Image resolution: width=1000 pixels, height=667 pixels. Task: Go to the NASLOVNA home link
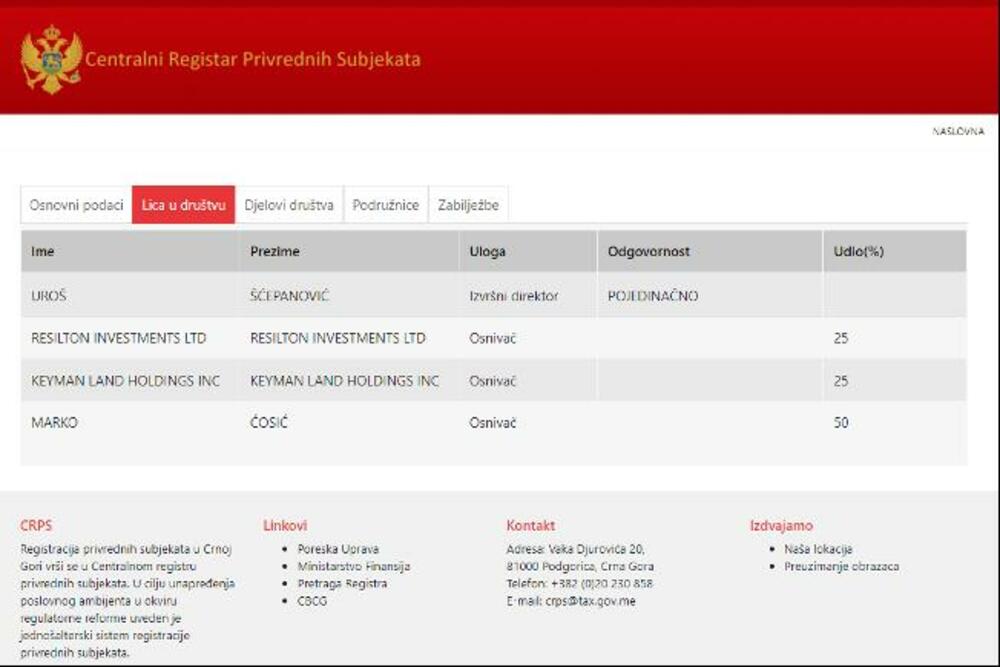point(957,131)
